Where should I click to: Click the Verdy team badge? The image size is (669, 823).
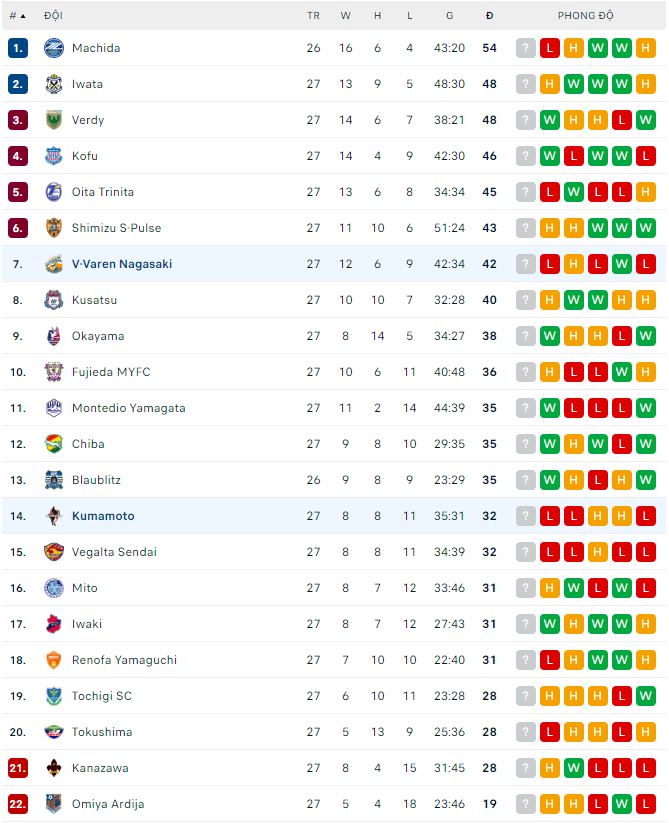coord(54,120)
